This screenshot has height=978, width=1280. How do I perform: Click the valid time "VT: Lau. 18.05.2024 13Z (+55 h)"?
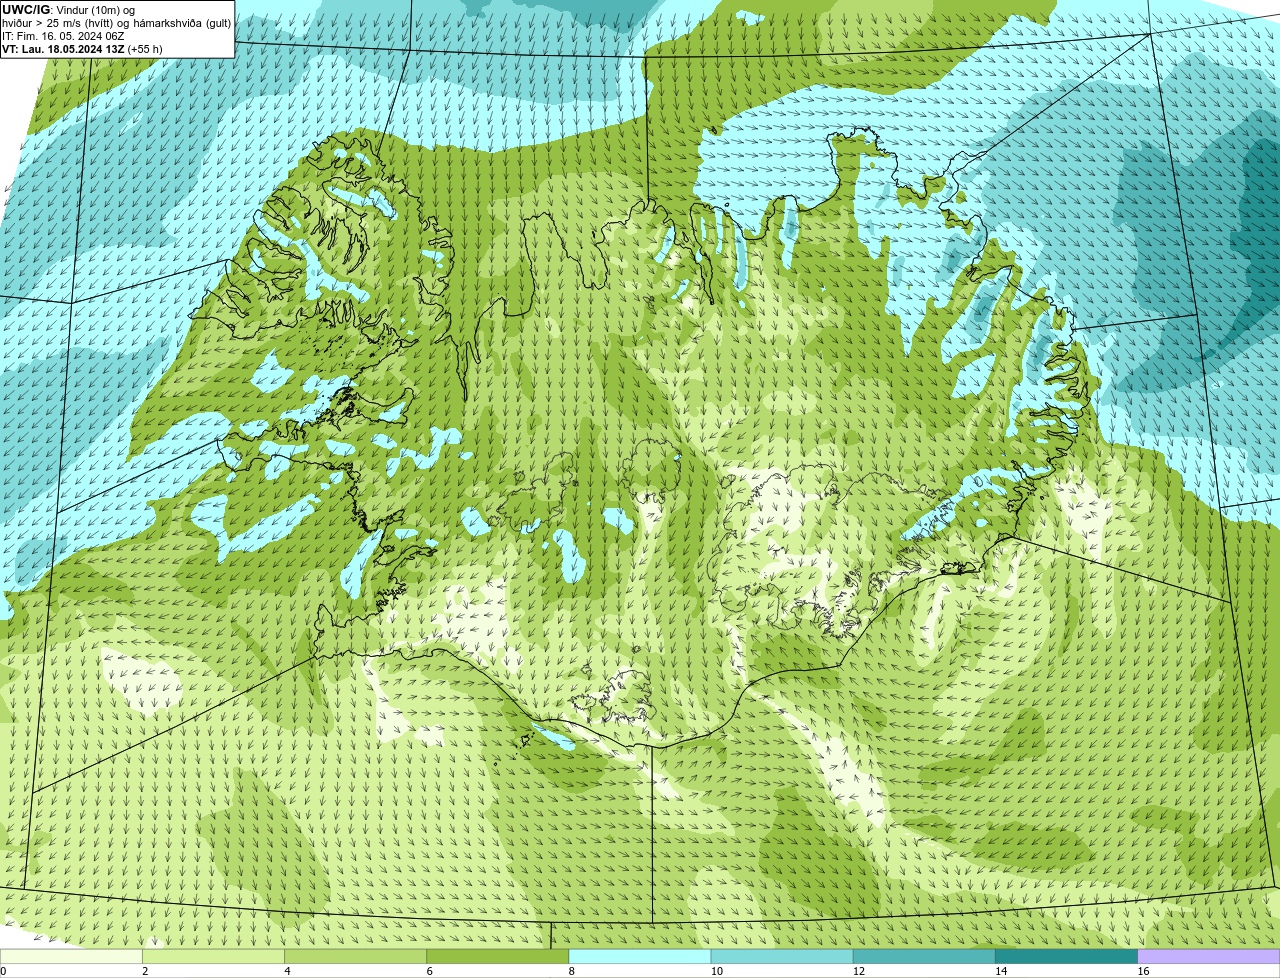[82, 48]
